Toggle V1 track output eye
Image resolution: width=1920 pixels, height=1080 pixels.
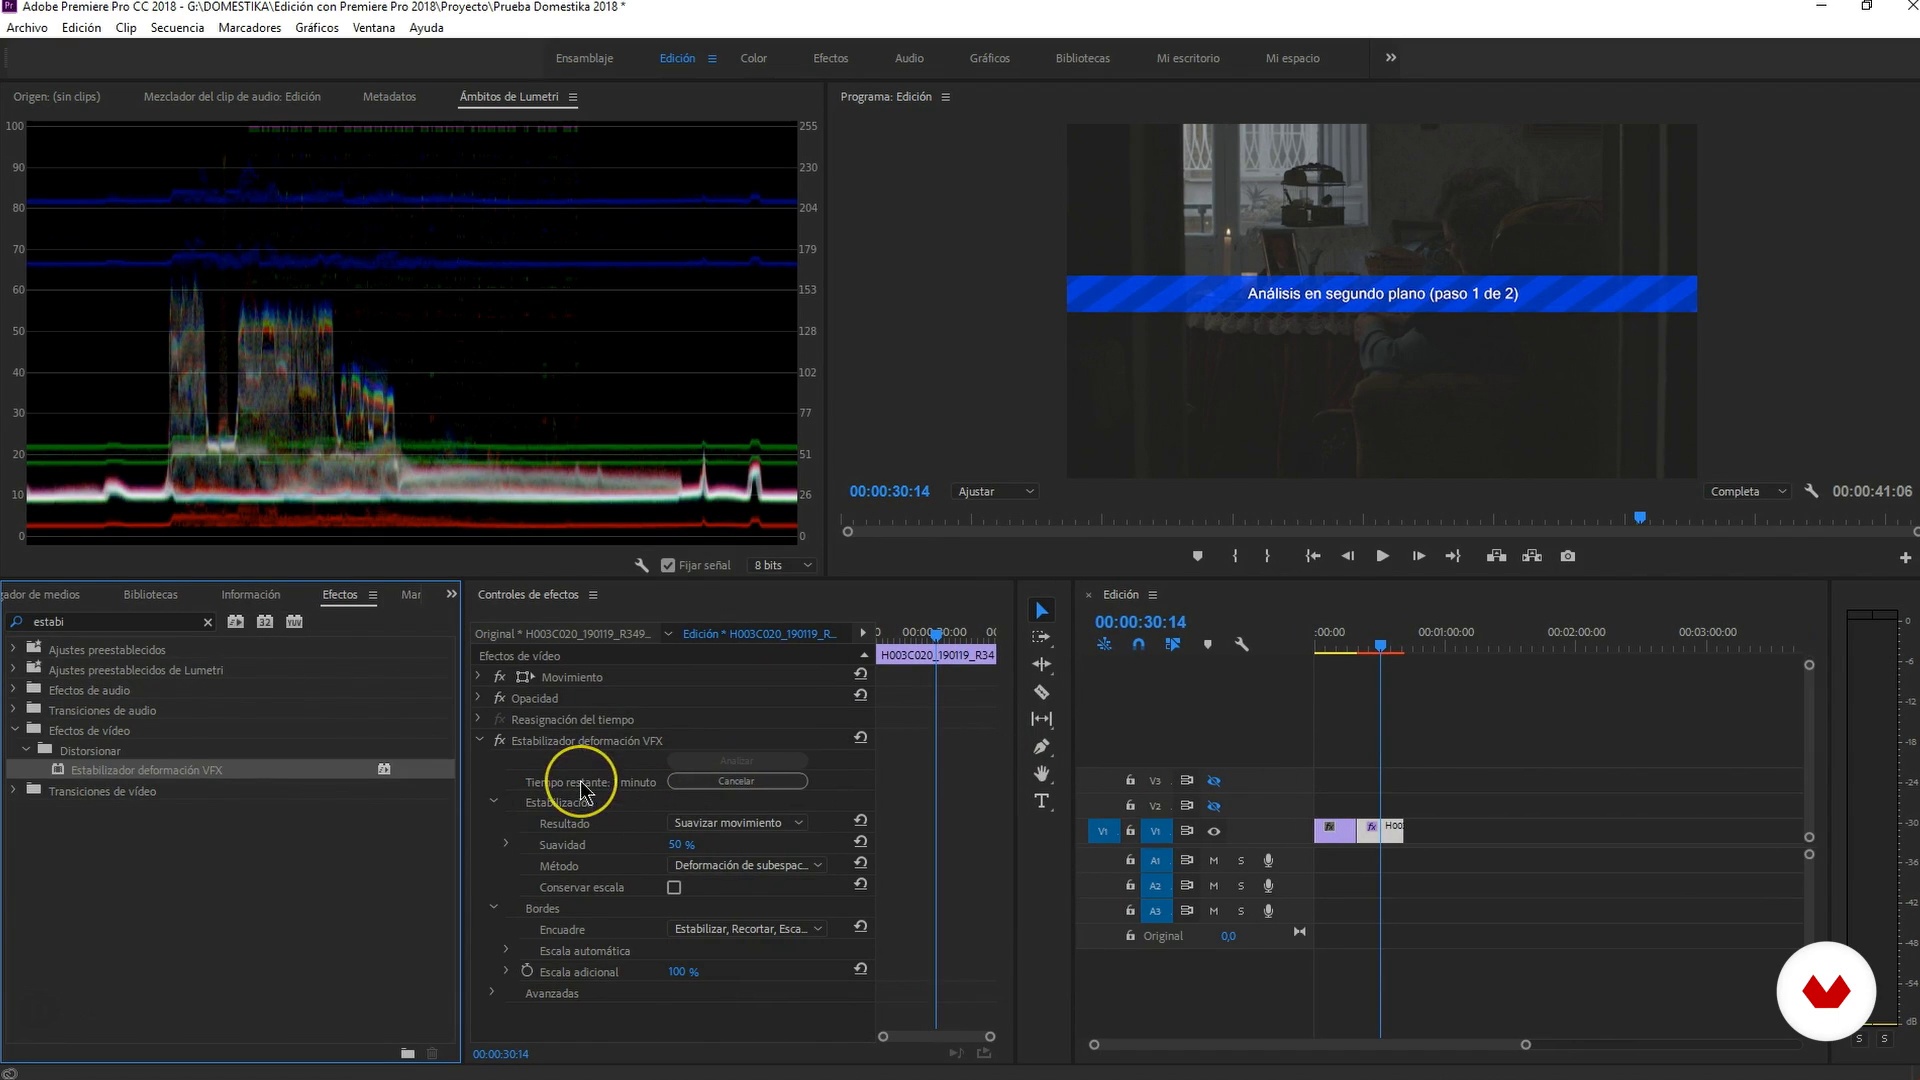(1214, 831)
